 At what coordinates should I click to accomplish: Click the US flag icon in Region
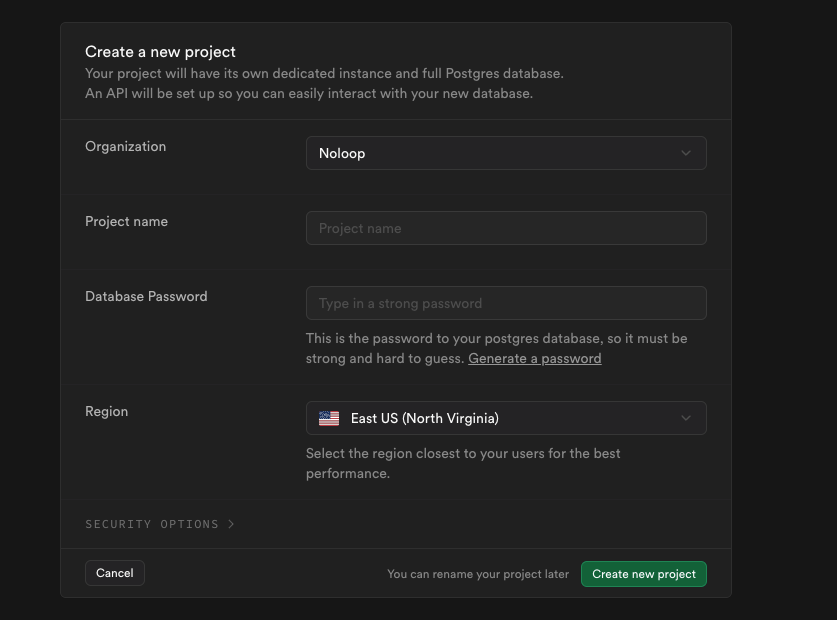point(329,418)
